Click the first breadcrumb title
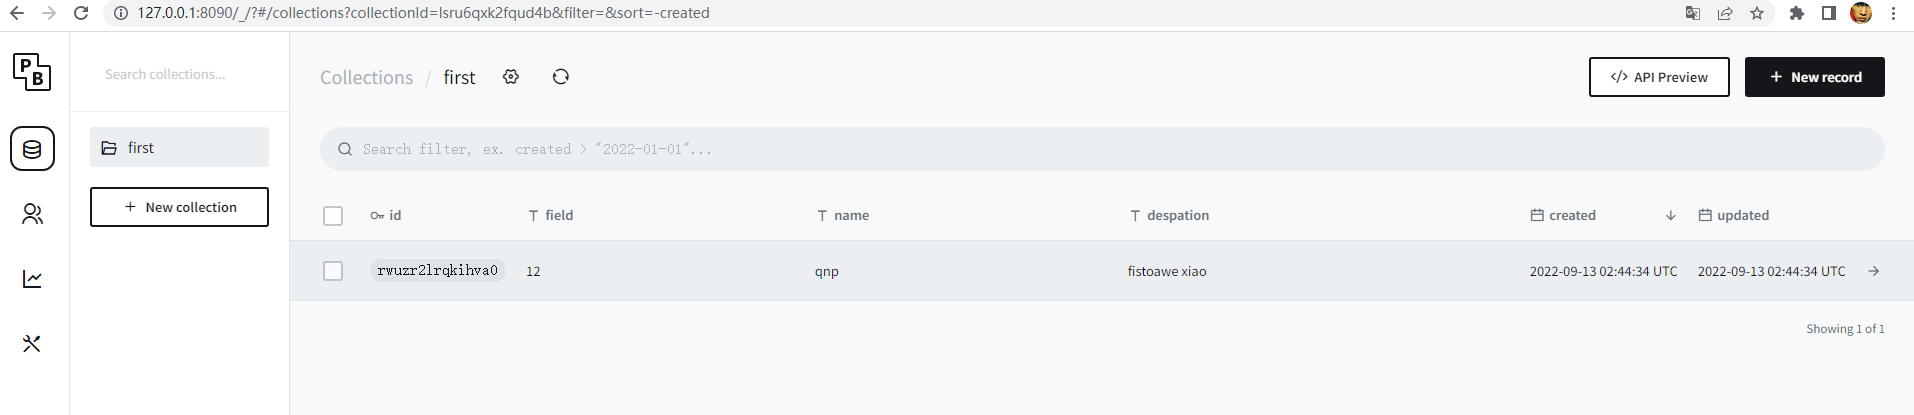The height and width of the screenshot is (415, 1914). point(460,77)
